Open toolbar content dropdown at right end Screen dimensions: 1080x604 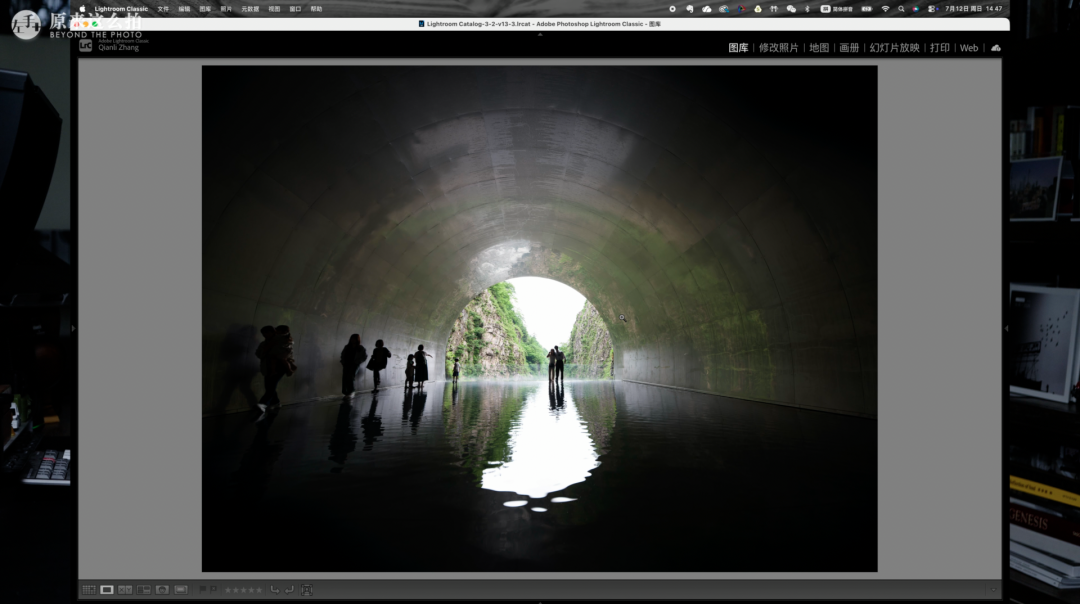coord(993,590)
